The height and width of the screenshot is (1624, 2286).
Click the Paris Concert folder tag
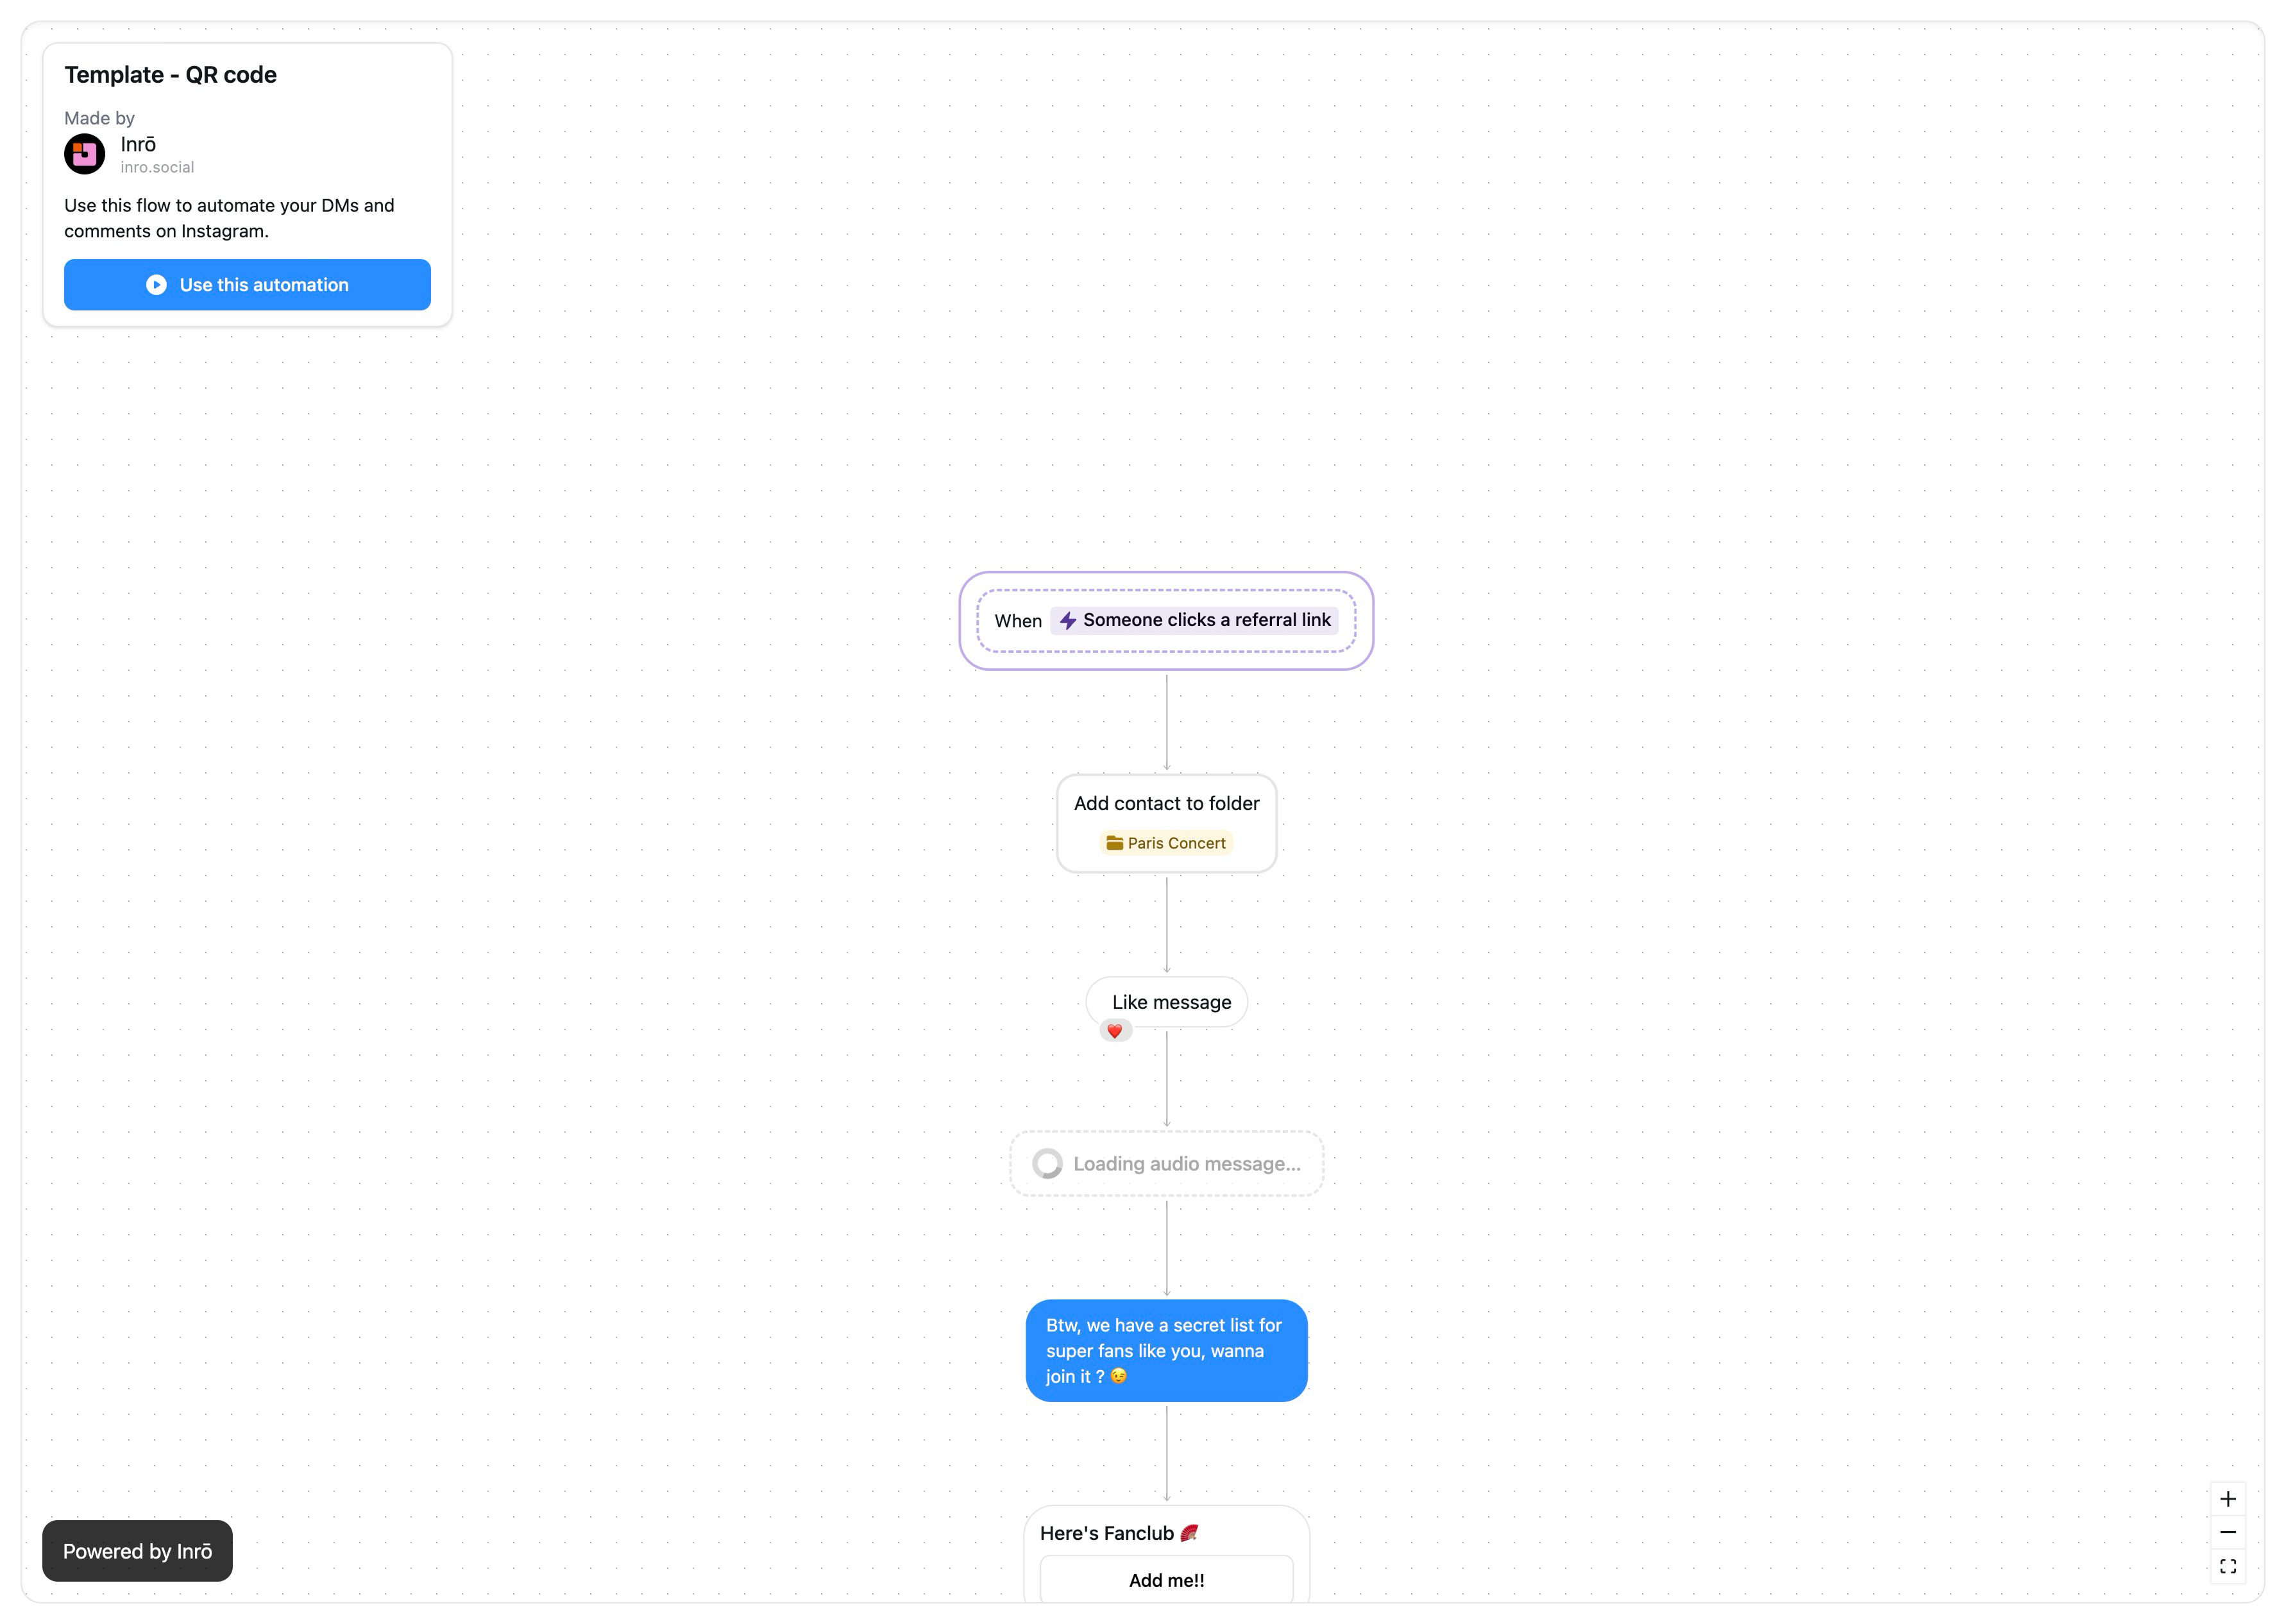click(x=1166, y=843)
